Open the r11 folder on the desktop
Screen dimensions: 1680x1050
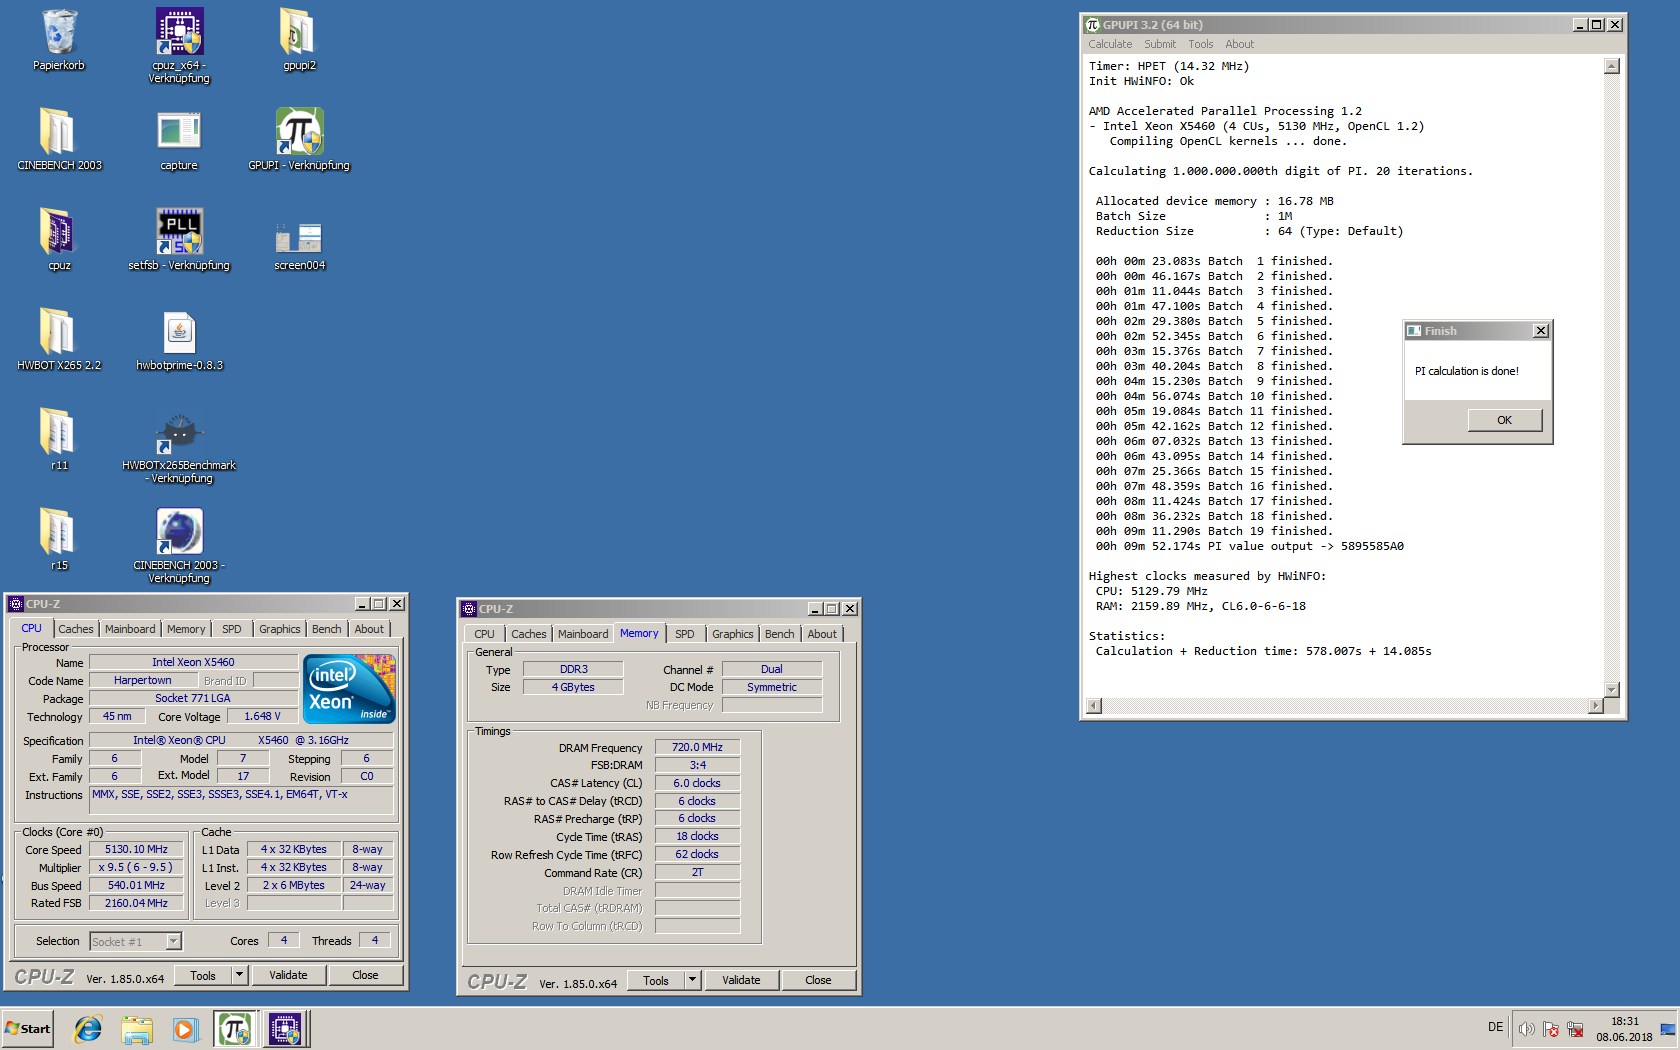pyautogui.click(x=59, y=440)
